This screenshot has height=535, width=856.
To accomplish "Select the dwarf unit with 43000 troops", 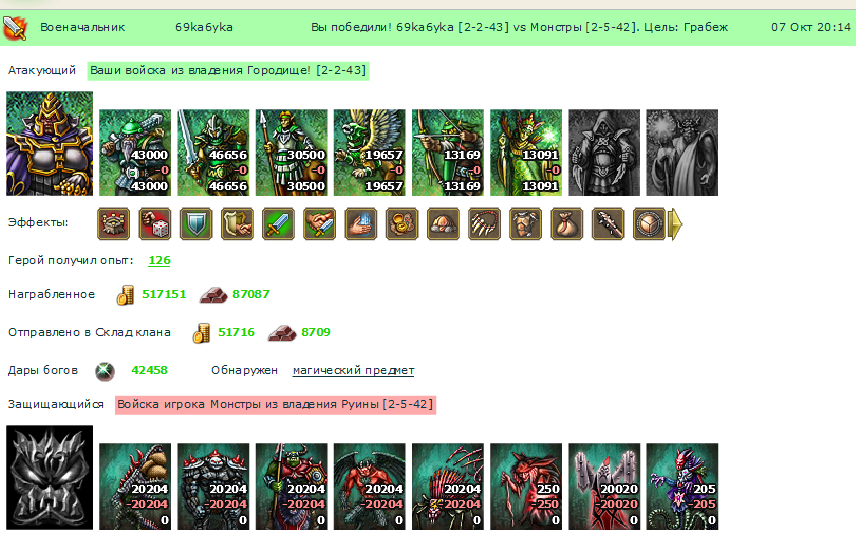I will (x=135, y=152).
